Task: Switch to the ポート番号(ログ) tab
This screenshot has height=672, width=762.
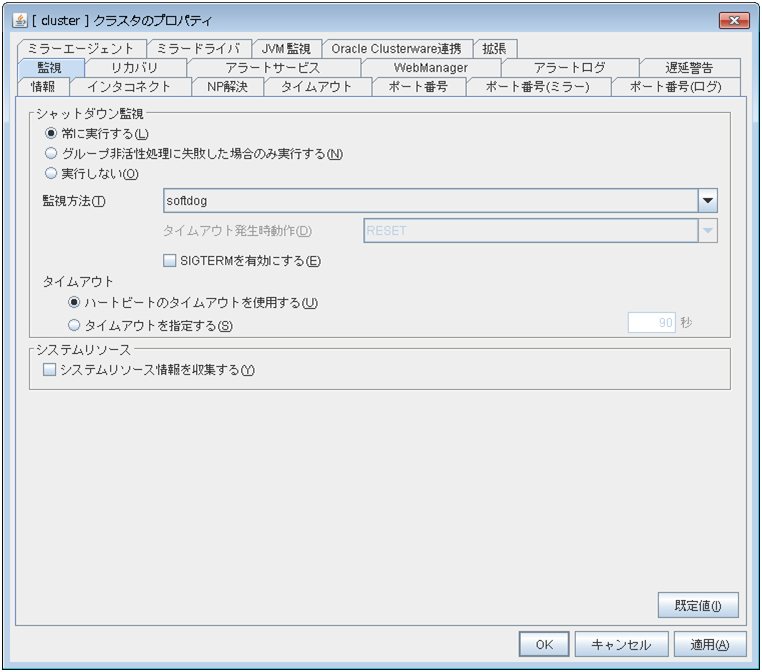Action: pos(676,86)
